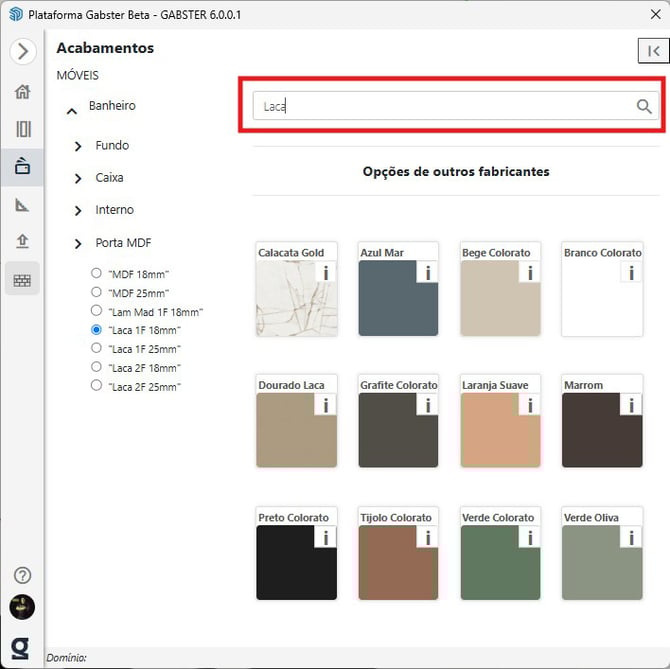
Task: Expand the Fundo category
Action: (x=78, y=146)
